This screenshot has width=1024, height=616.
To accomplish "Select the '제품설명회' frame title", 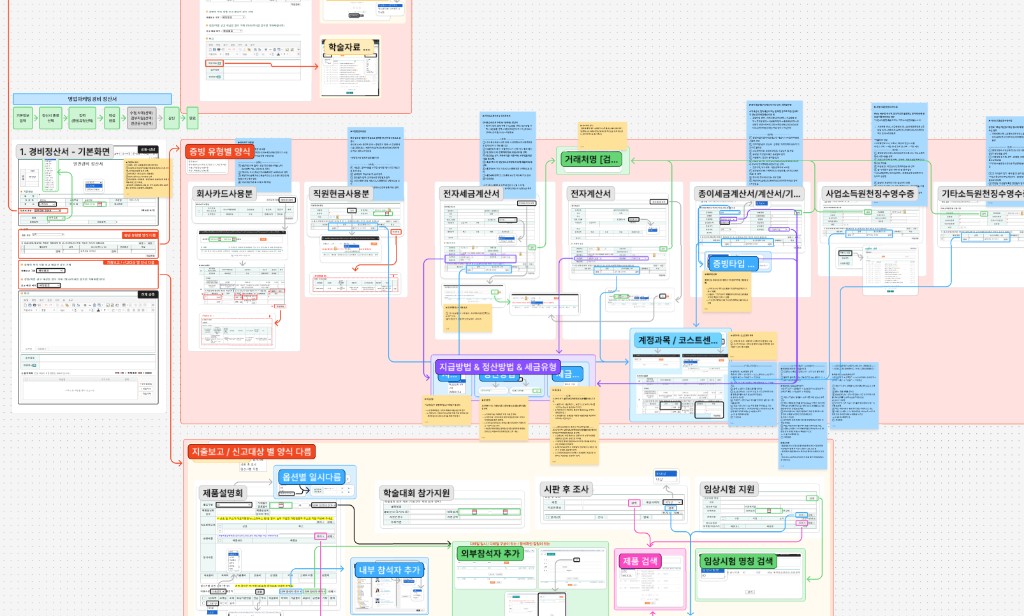I will click(223, 493).
